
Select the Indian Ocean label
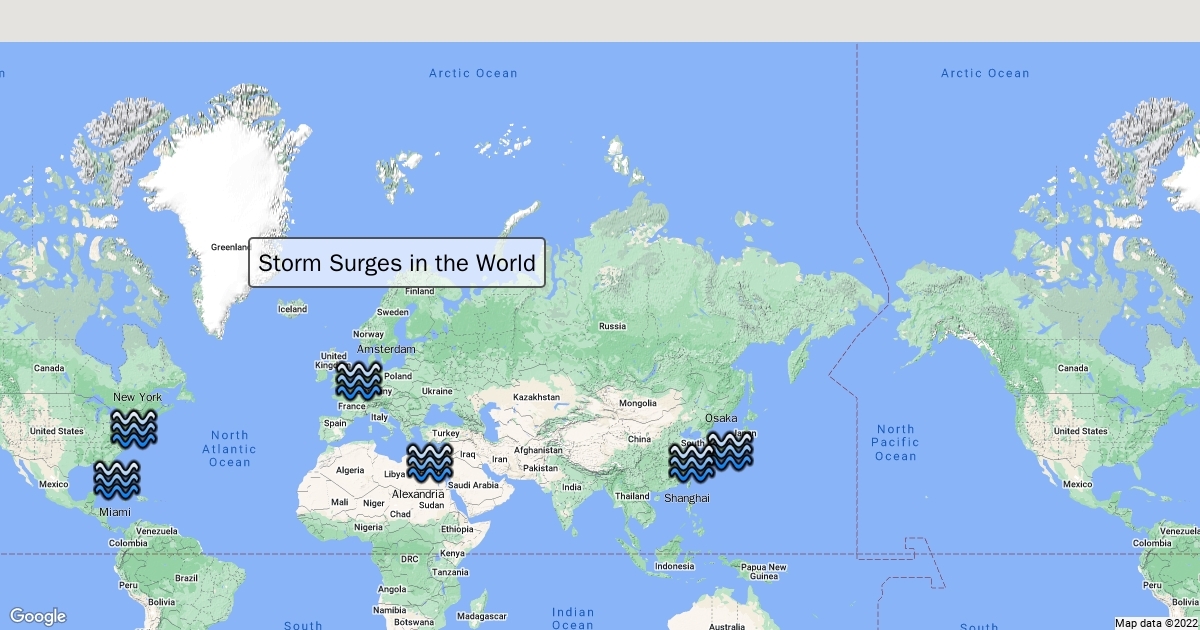[573, 618]
